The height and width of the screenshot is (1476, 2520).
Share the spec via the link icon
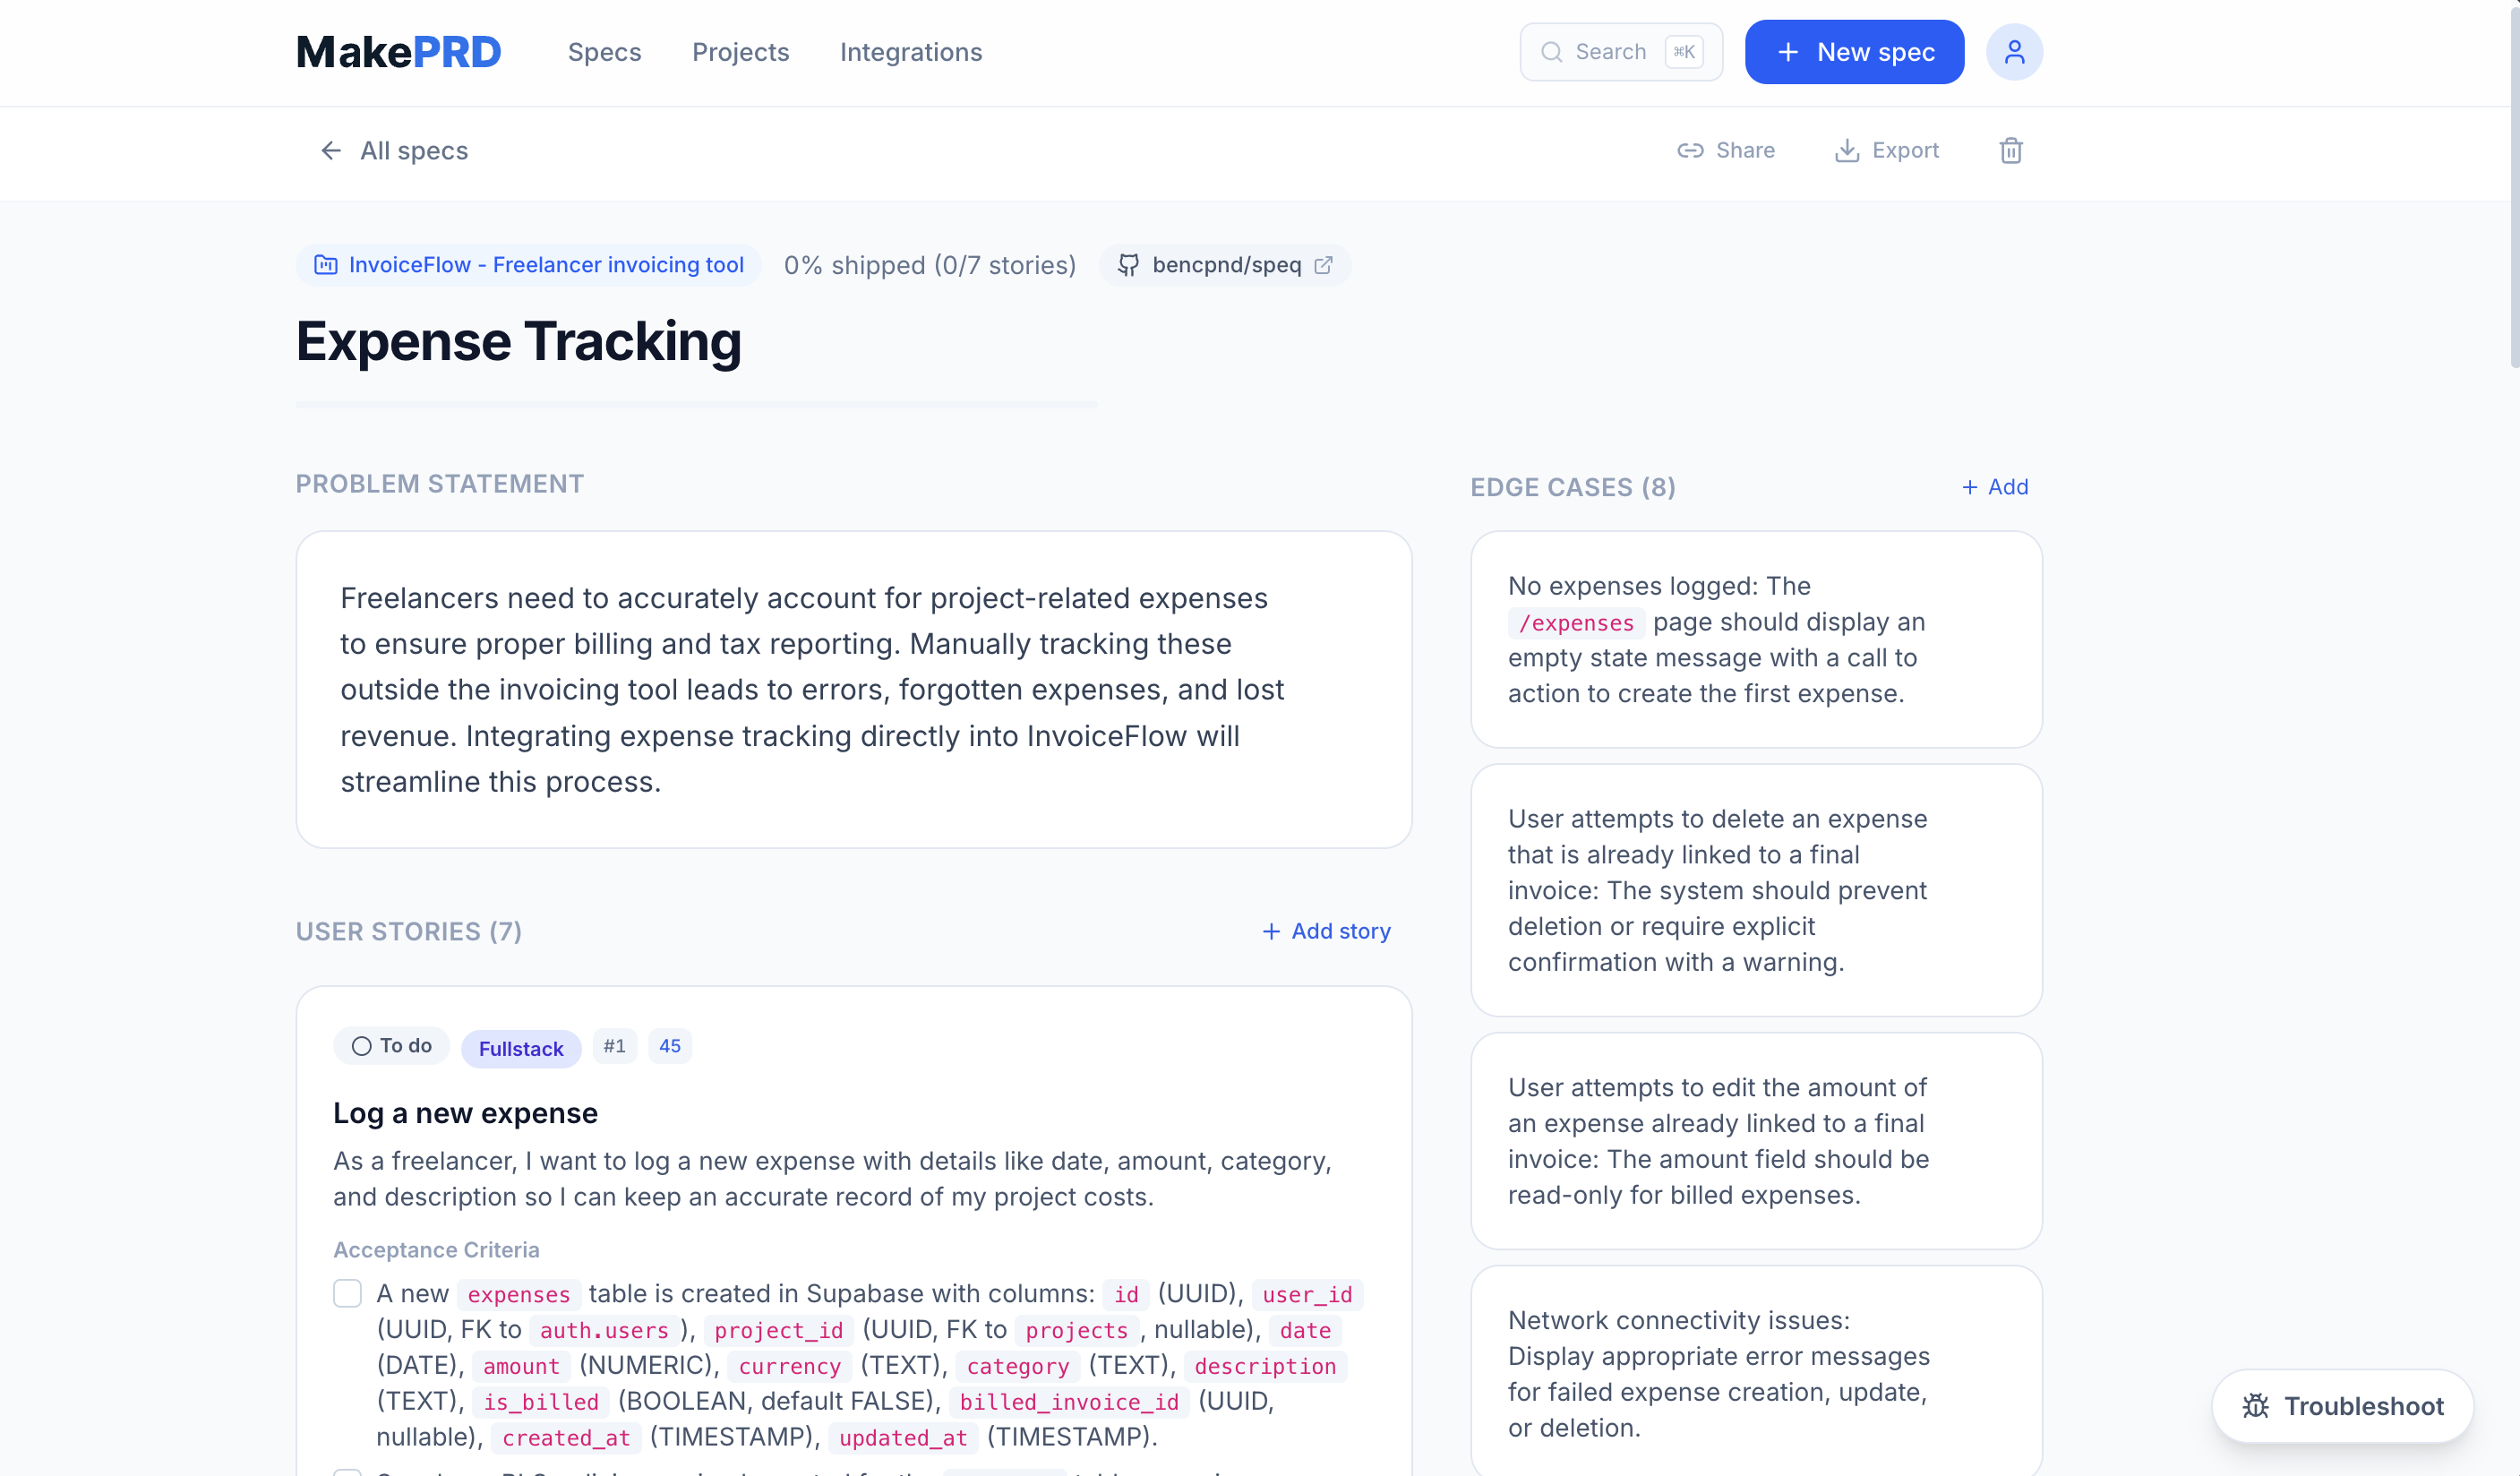coord(1692,150)
